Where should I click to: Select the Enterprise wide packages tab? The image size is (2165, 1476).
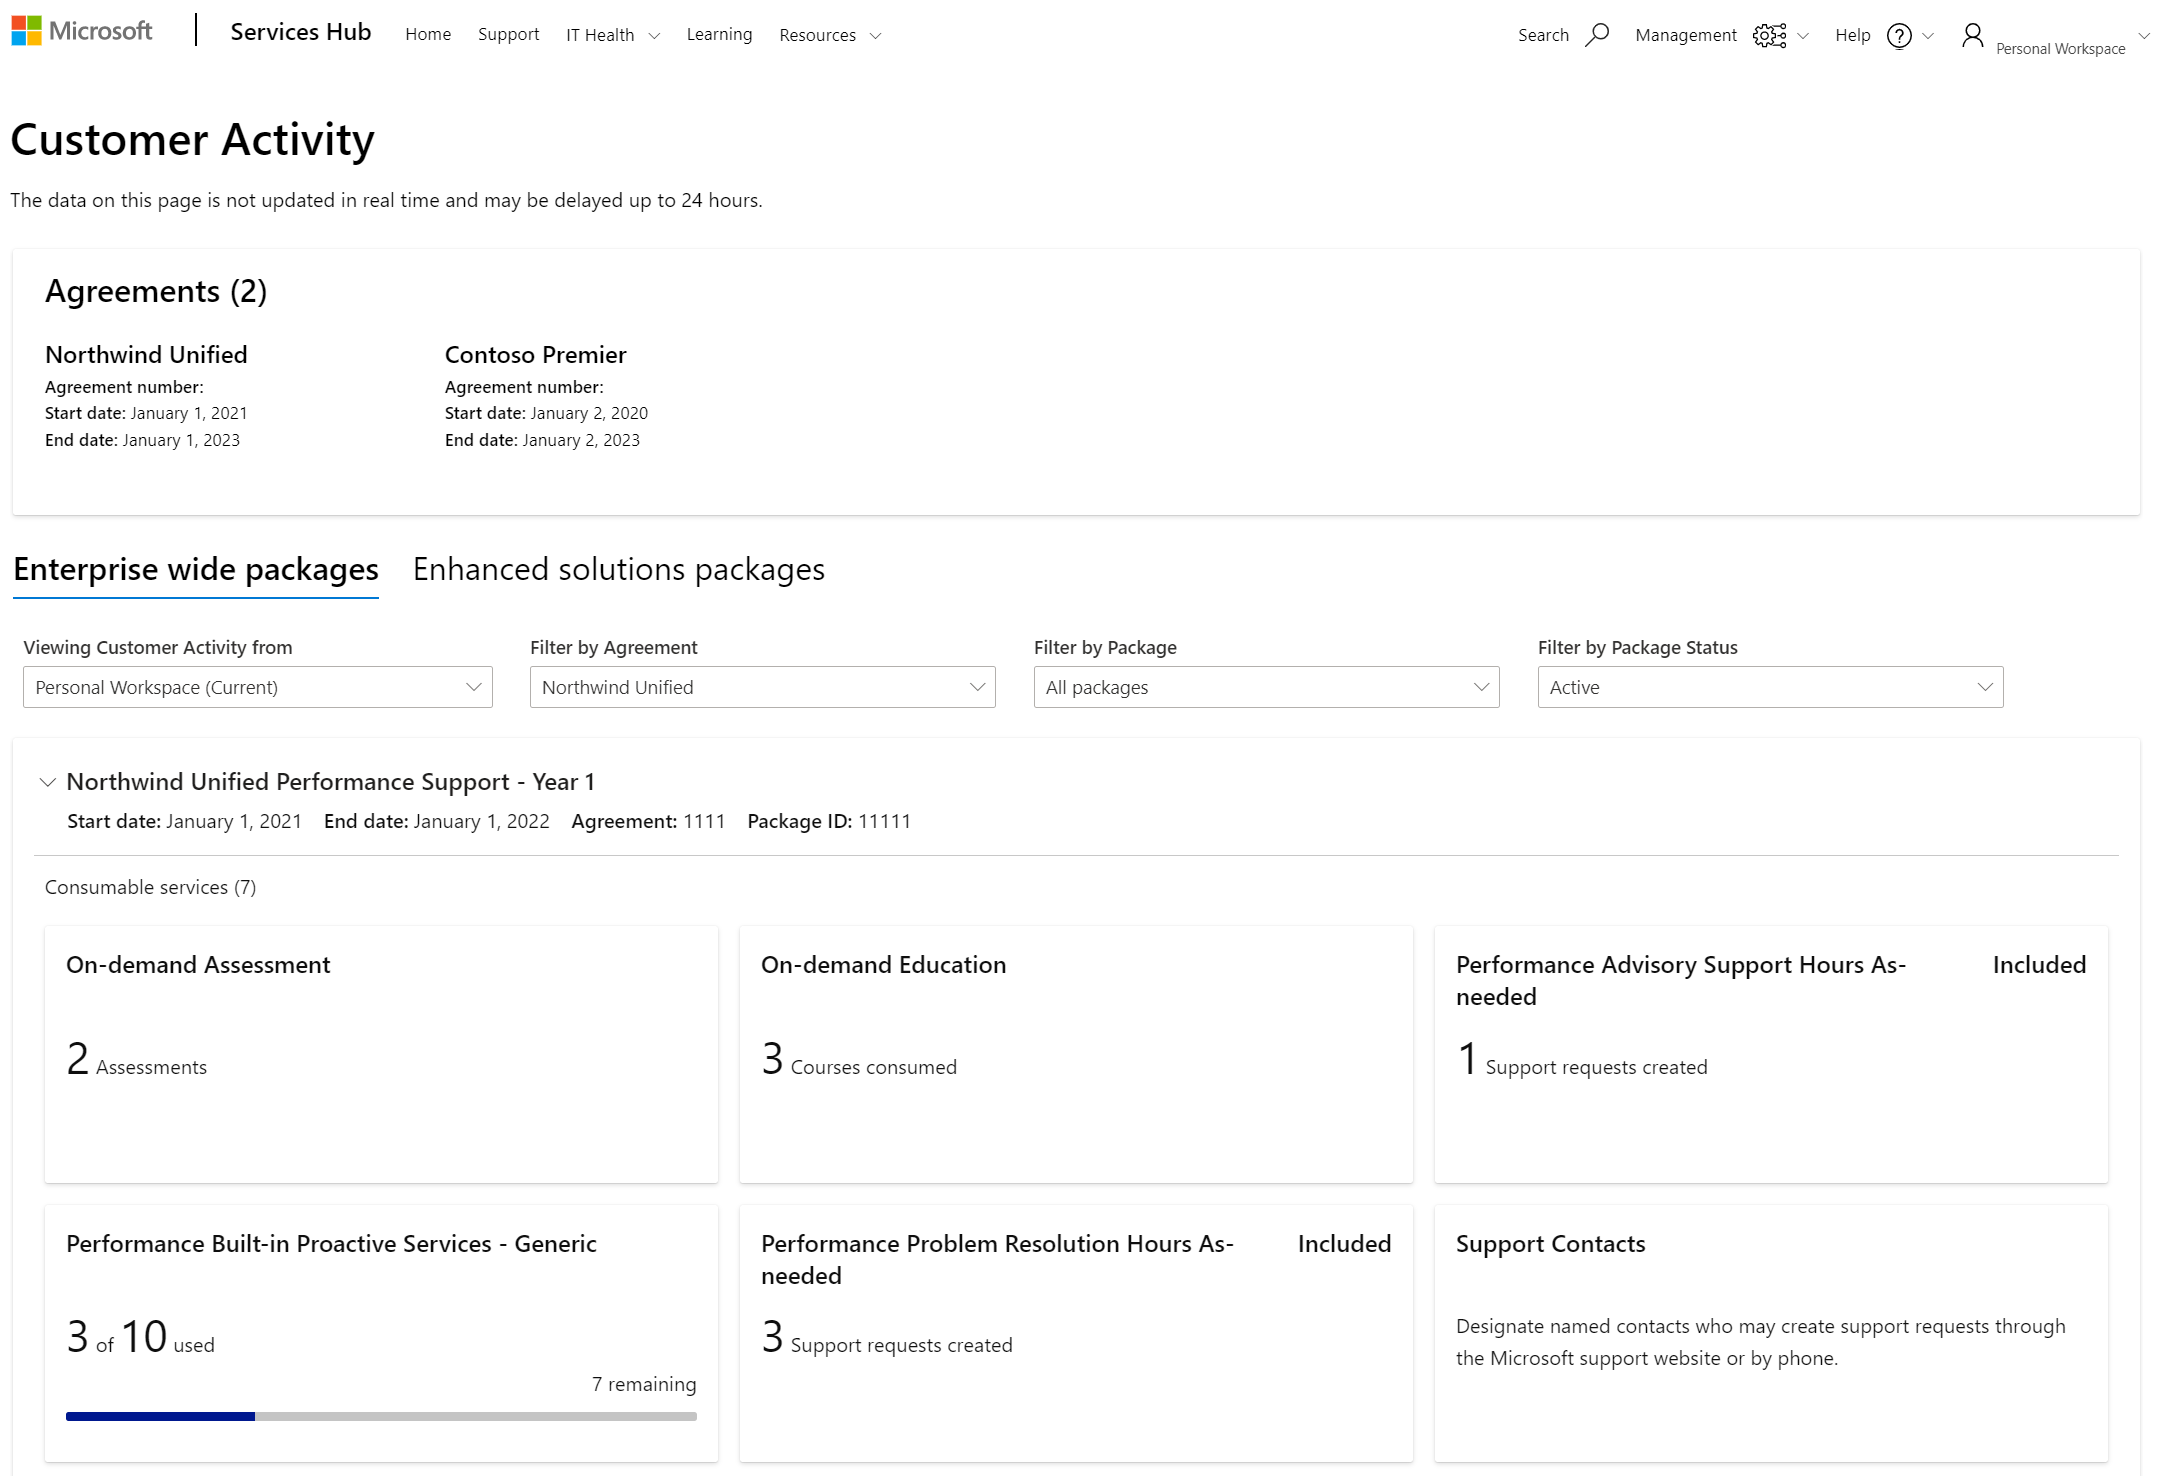coord(194,568)
